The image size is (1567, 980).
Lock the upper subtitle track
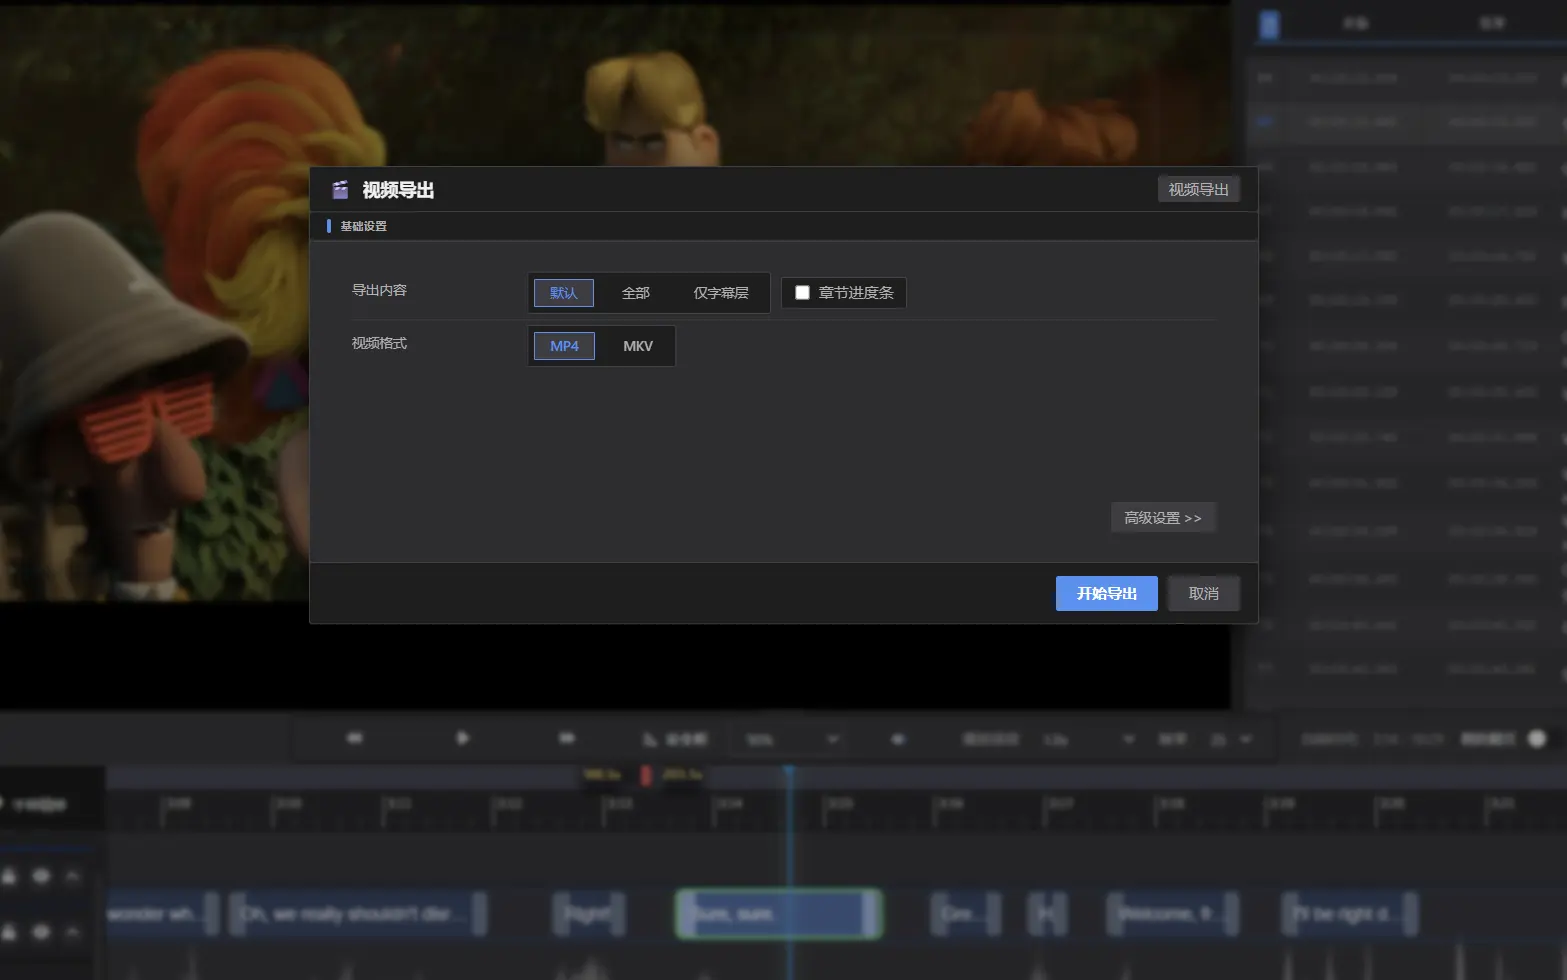(9, 876)
